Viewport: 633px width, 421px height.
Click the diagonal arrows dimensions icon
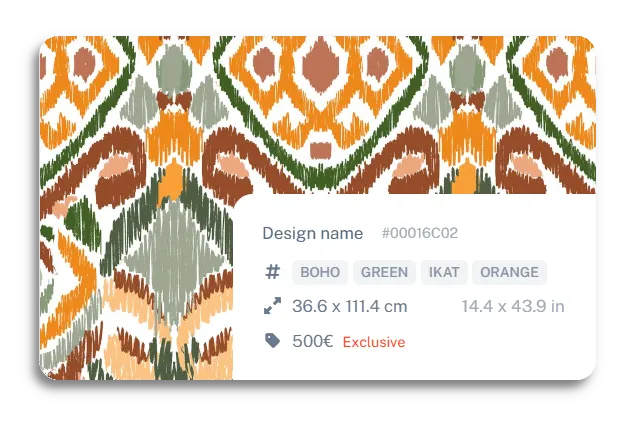coord(272,306)
